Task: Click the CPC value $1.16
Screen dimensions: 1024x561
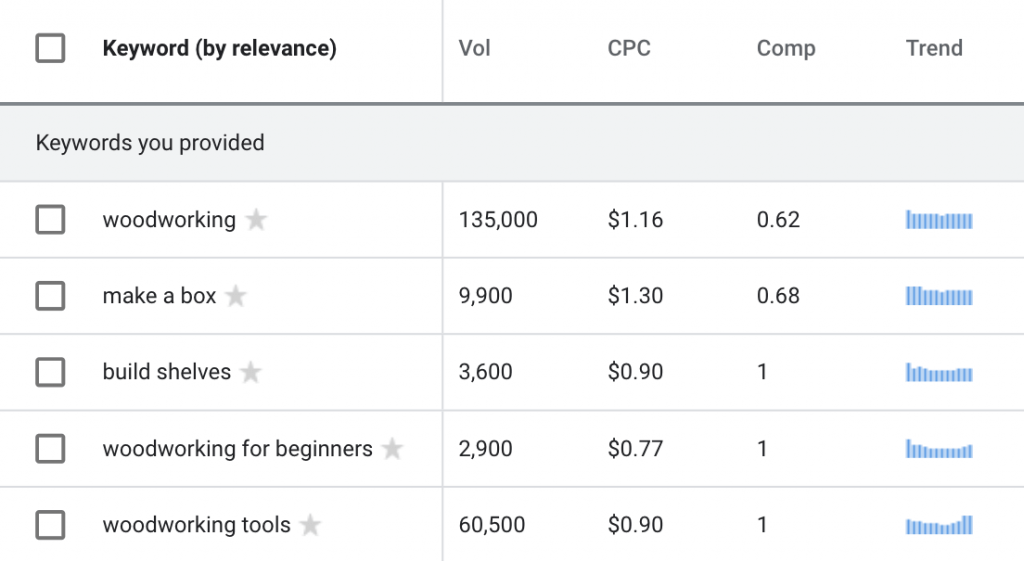Action: coord(635,219)
